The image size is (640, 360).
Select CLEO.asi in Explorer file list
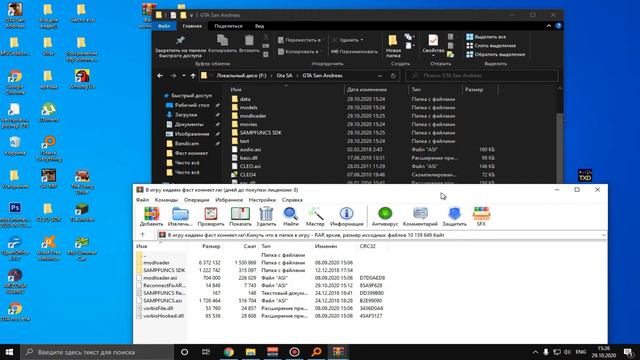[250, 166]
